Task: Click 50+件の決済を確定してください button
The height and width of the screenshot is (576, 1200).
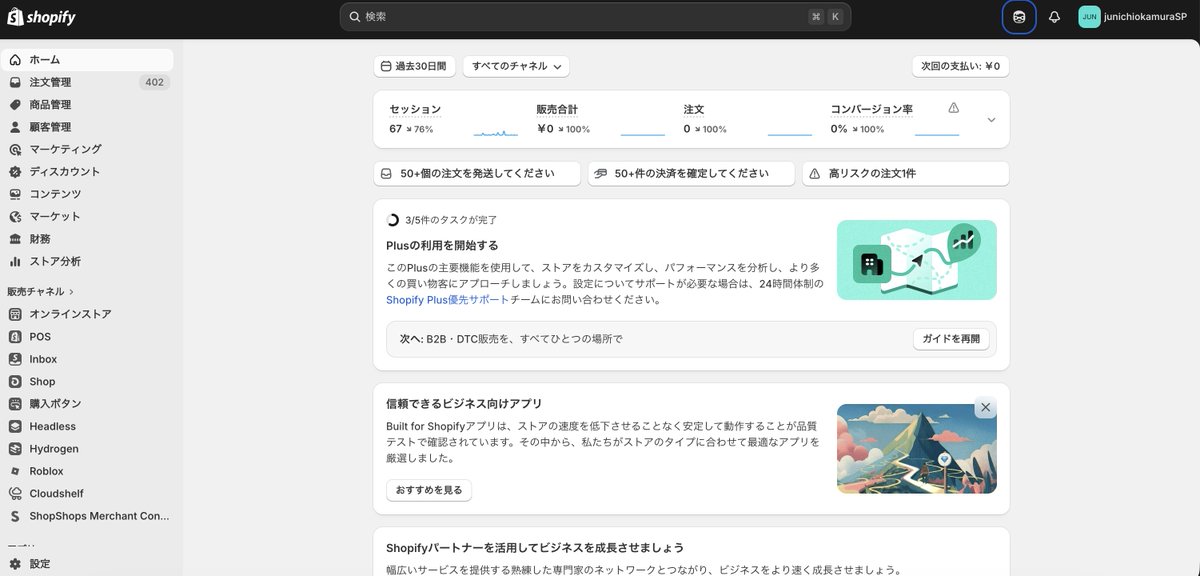Action: [691, 173]
